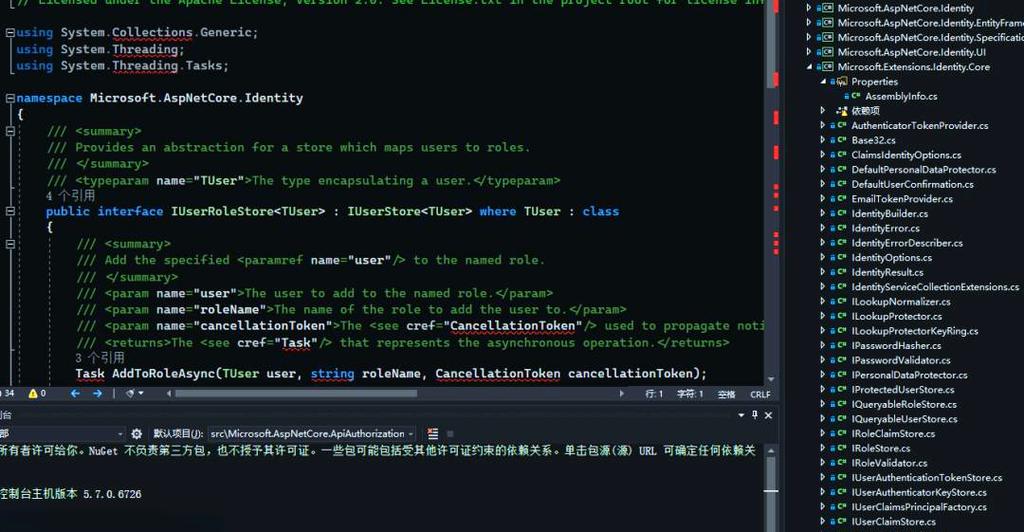Open the default project combo box
The height and width of the screenshot is (532, 1024).
point(312,433)
